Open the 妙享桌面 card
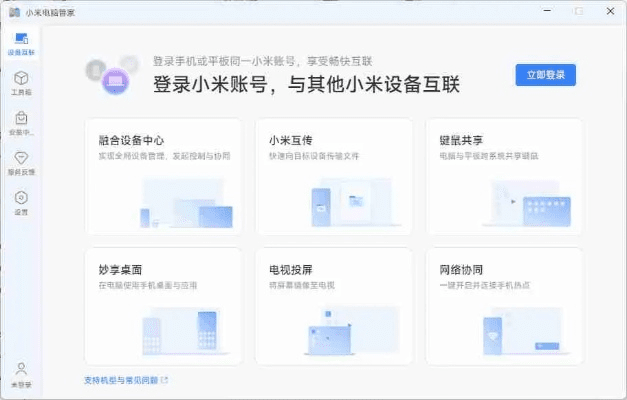627x400 pixels. click(x=163, y=306)
